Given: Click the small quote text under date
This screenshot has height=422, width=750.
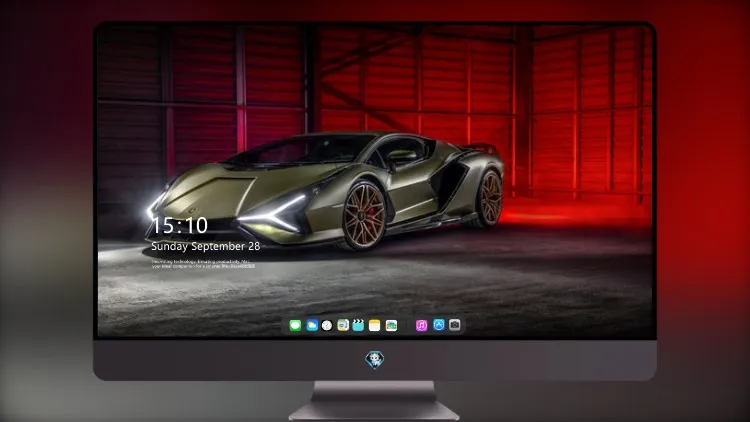Looking at the screenshot, I should click(x=203, y=264).
